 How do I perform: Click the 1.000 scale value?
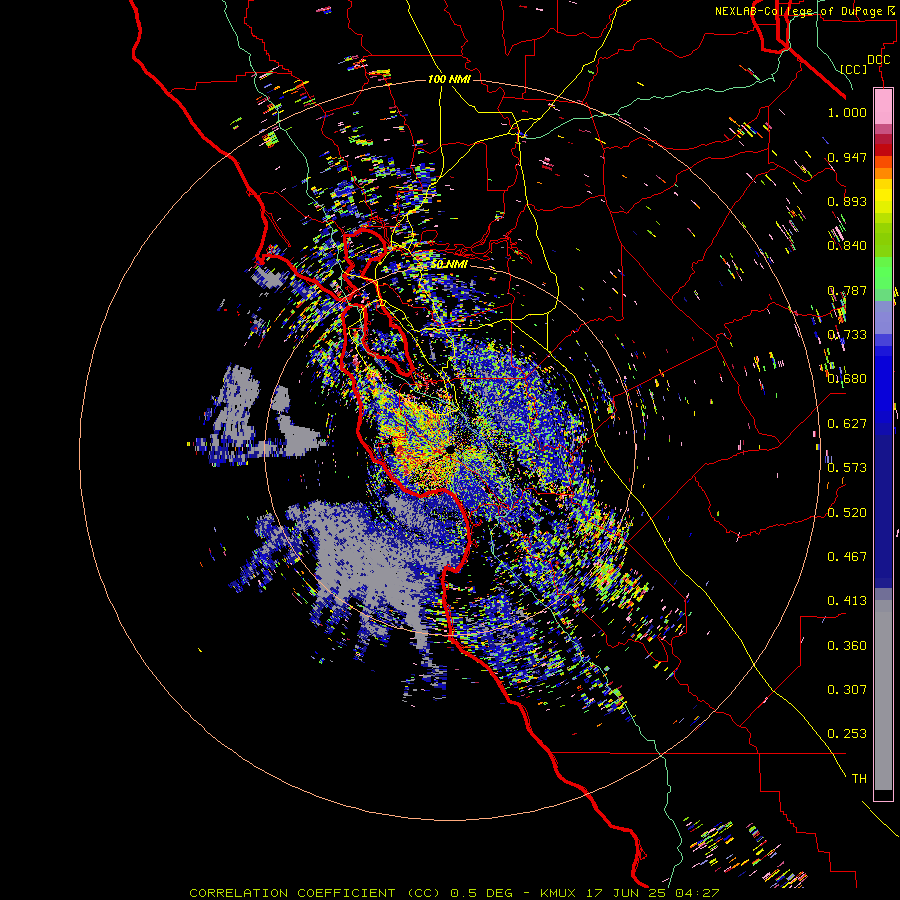coord(847,112)
